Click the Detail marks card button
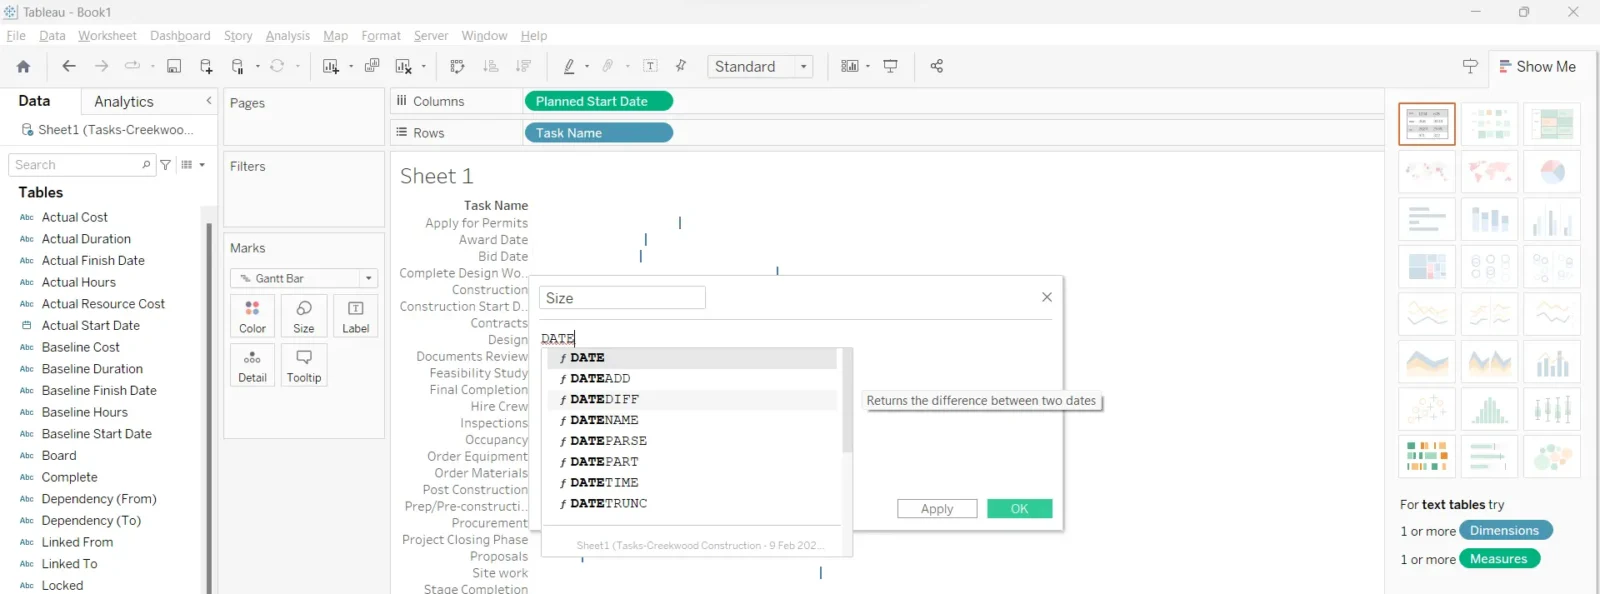Screen dimensions: 1600x594 (253, 365)
